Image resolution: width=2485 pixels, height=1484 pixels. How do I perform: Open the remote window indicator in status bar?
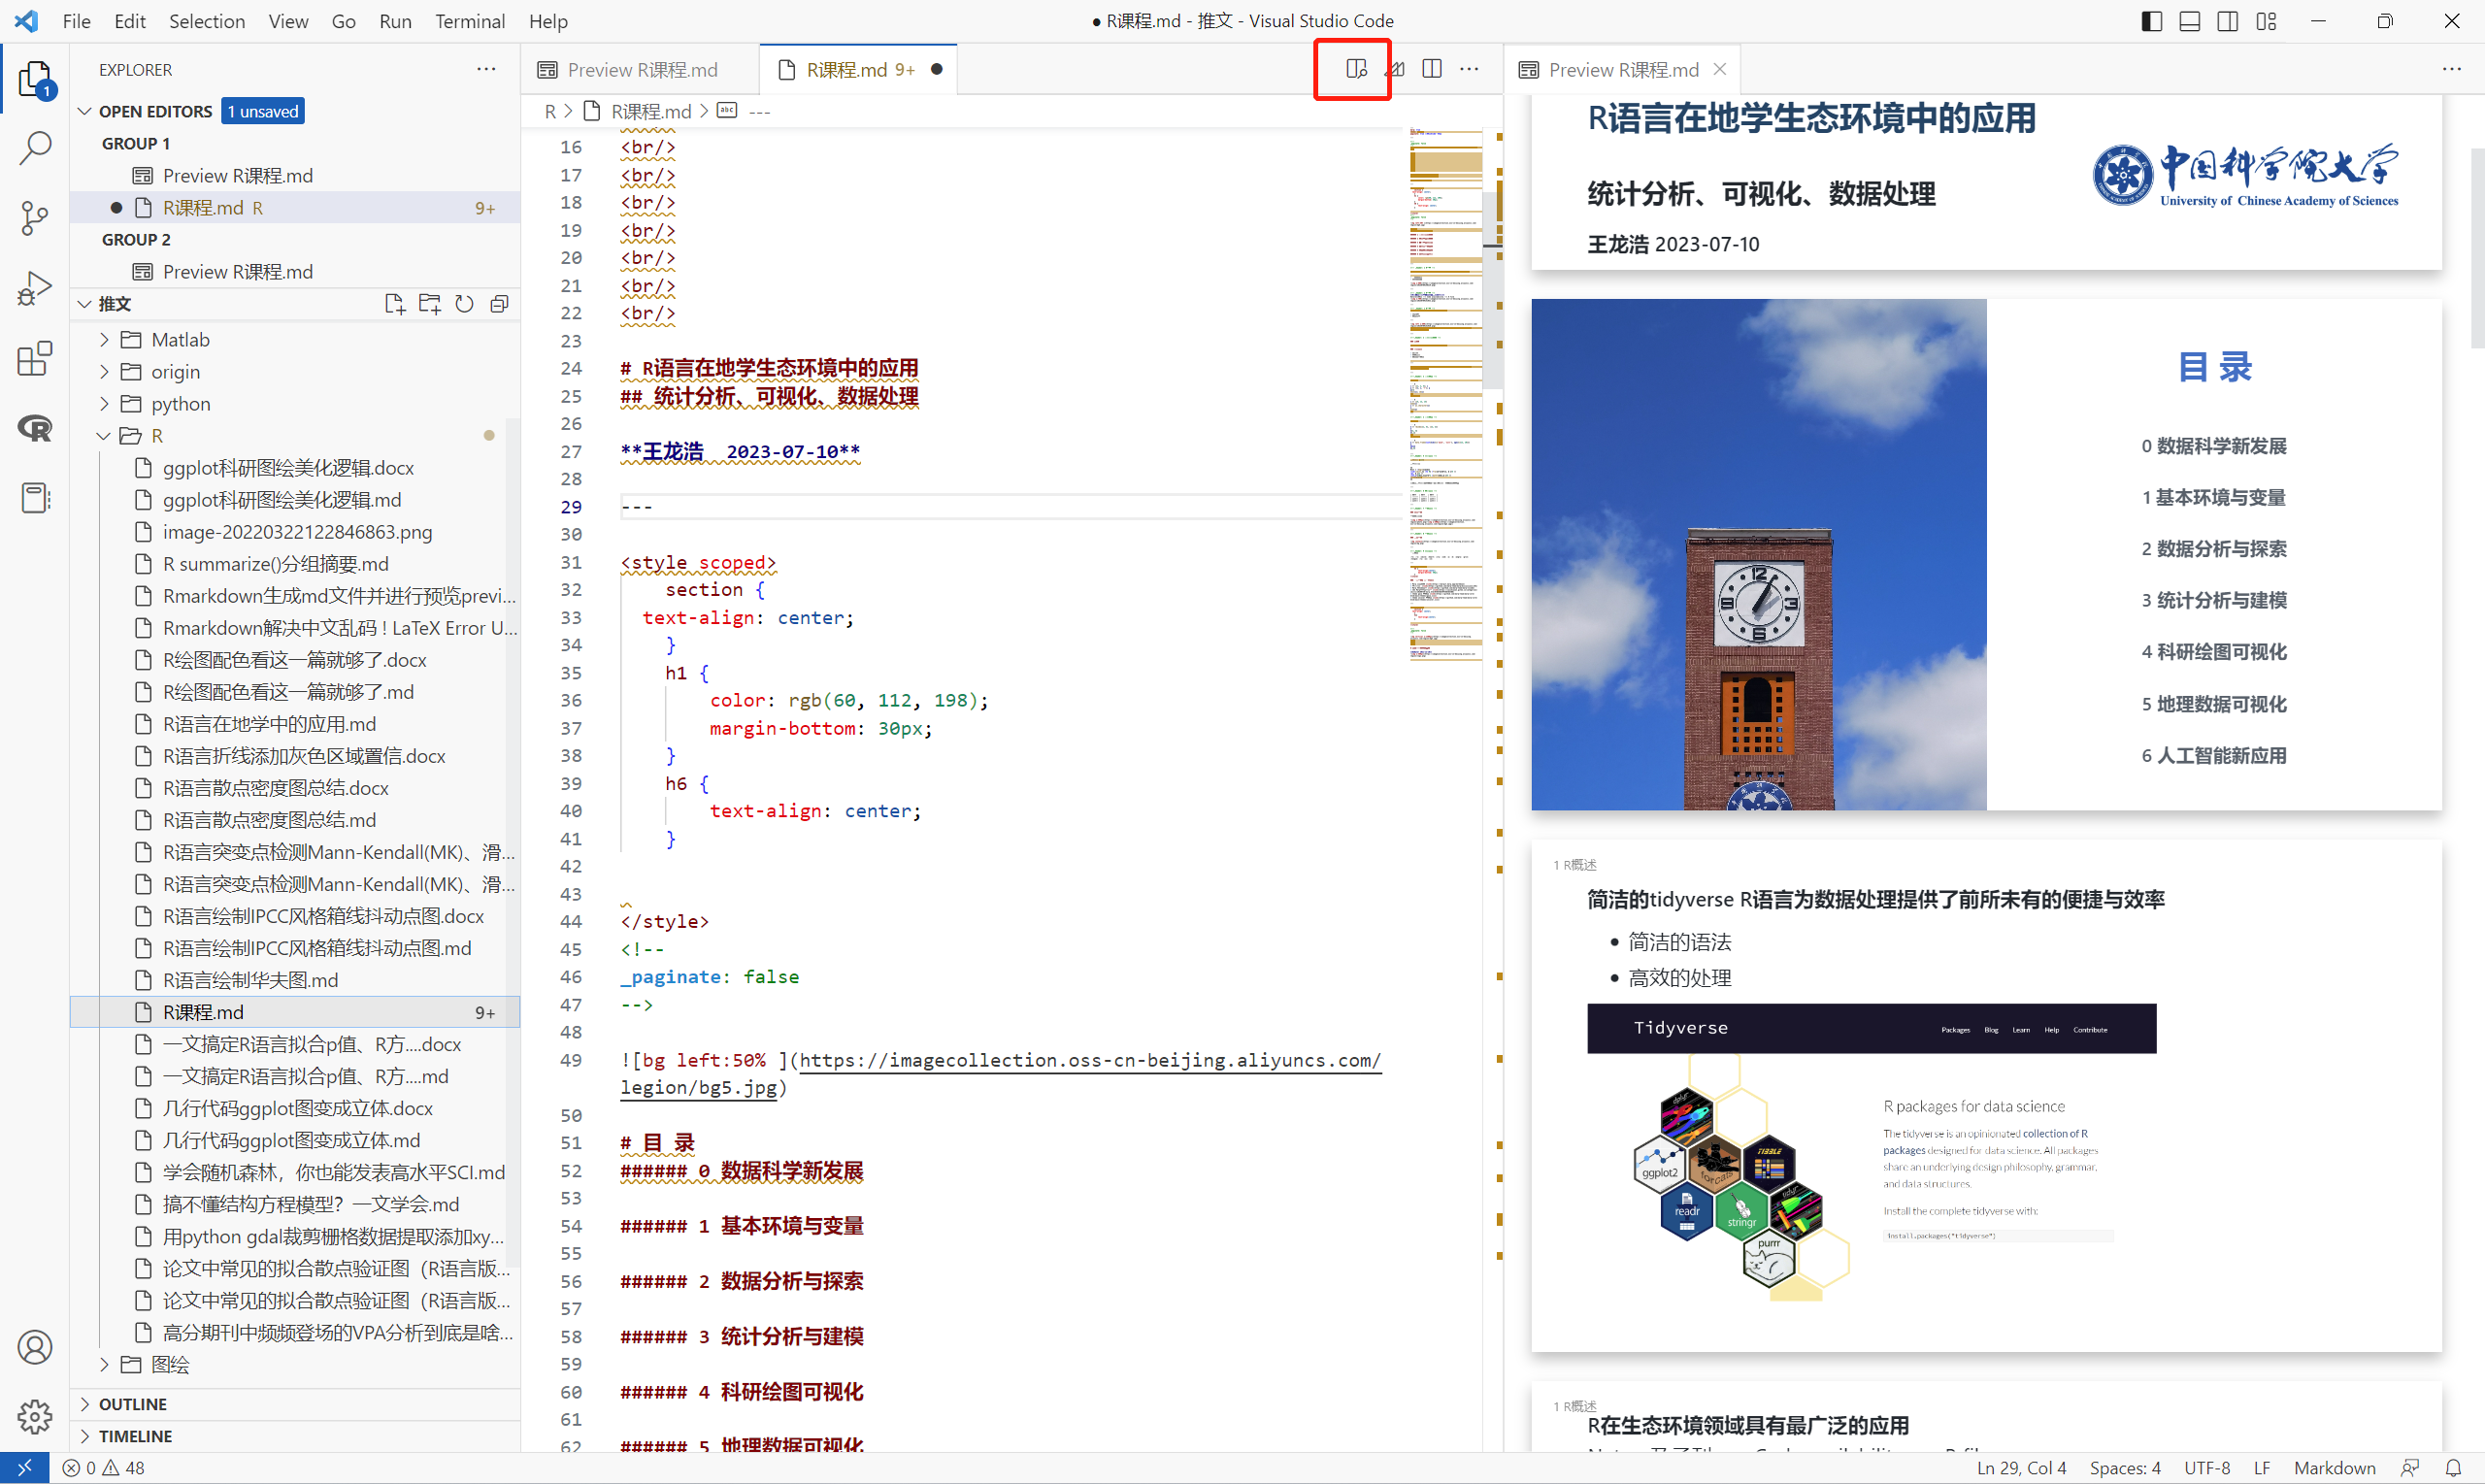pyautogui.click(x=24, y=1468)
